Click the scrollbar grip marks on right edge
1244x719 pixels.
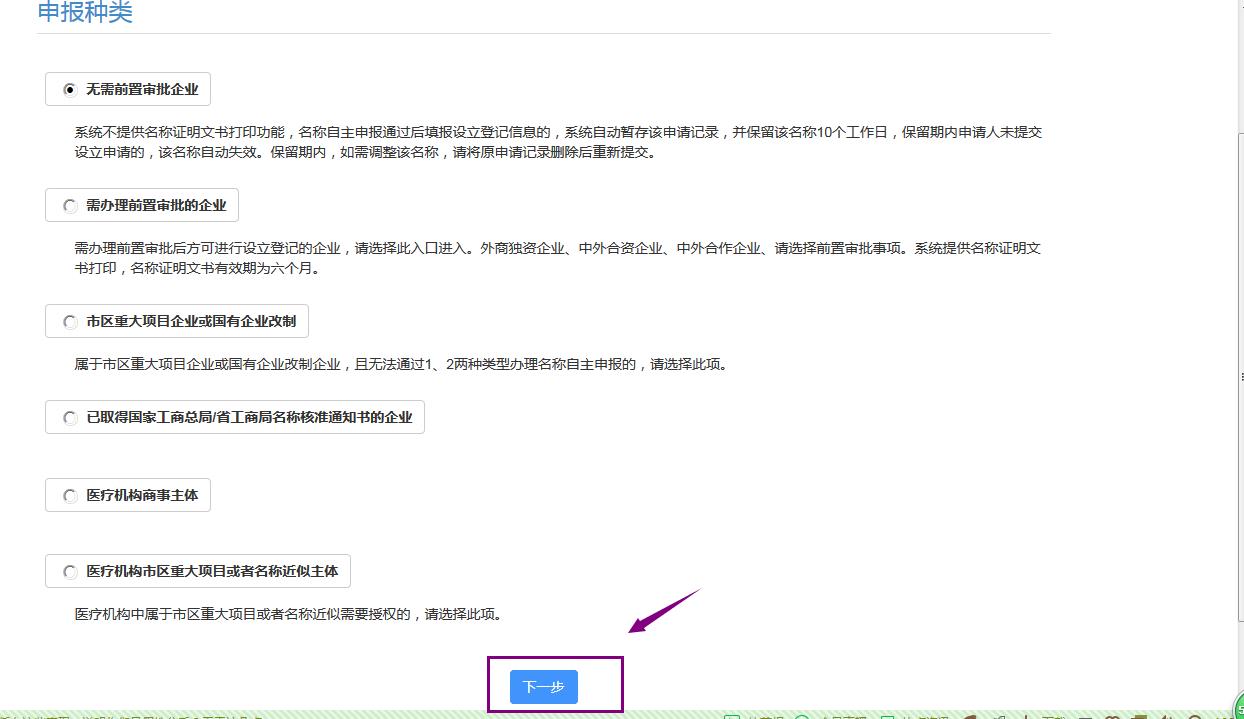pos(1241,377)
